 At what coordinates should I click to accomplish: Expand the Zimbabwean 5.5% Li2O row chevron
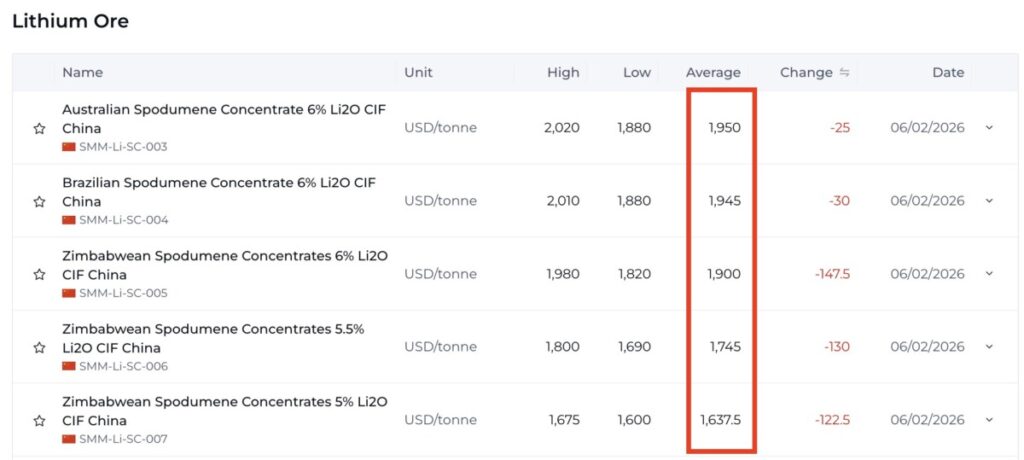[989, 347]
